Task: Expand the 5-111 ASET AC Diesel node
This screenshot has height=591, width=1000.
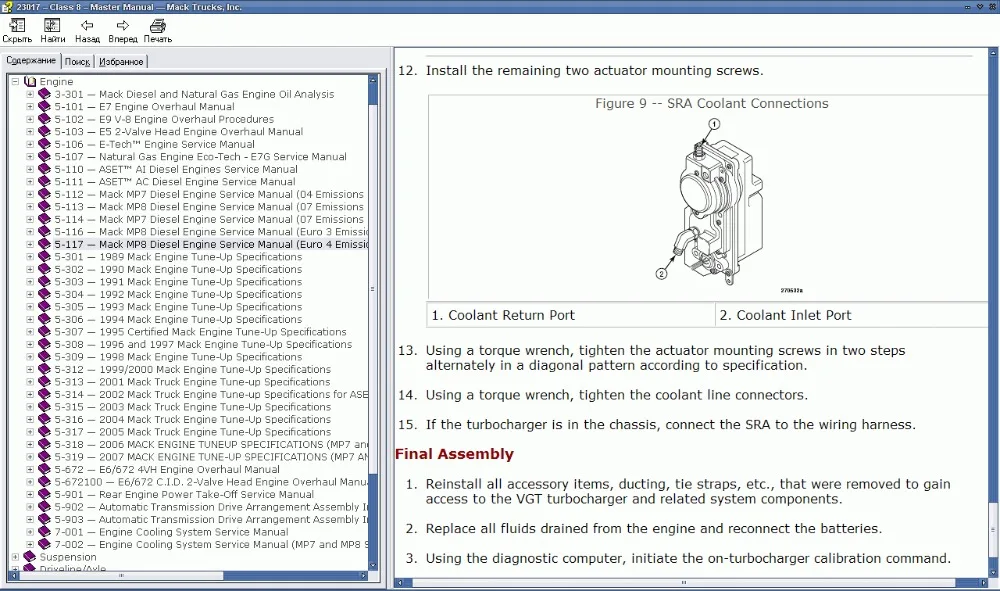Action: (x=29, y=182)
